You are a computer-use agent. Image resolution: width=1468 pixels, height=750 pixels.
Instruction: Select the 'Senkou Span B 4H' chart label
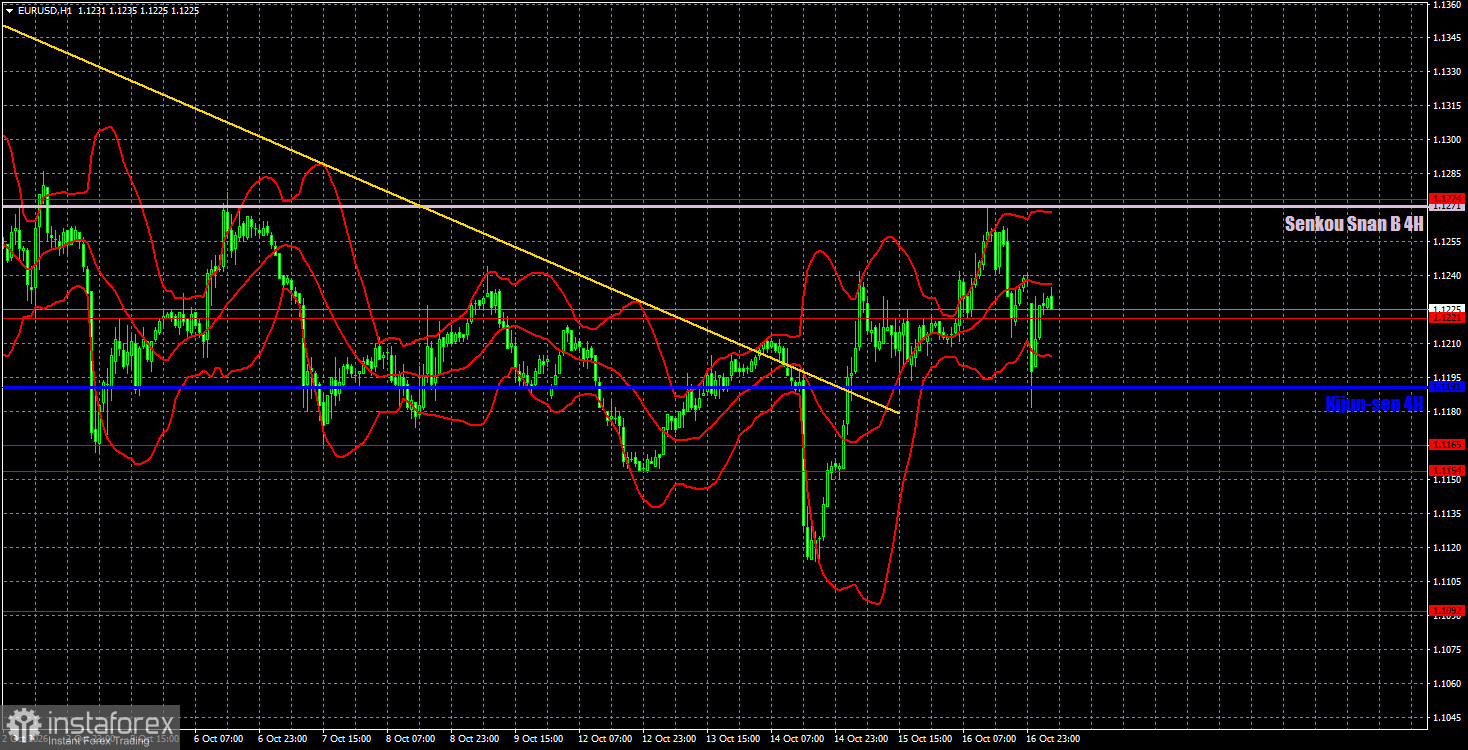(1354, 224)
